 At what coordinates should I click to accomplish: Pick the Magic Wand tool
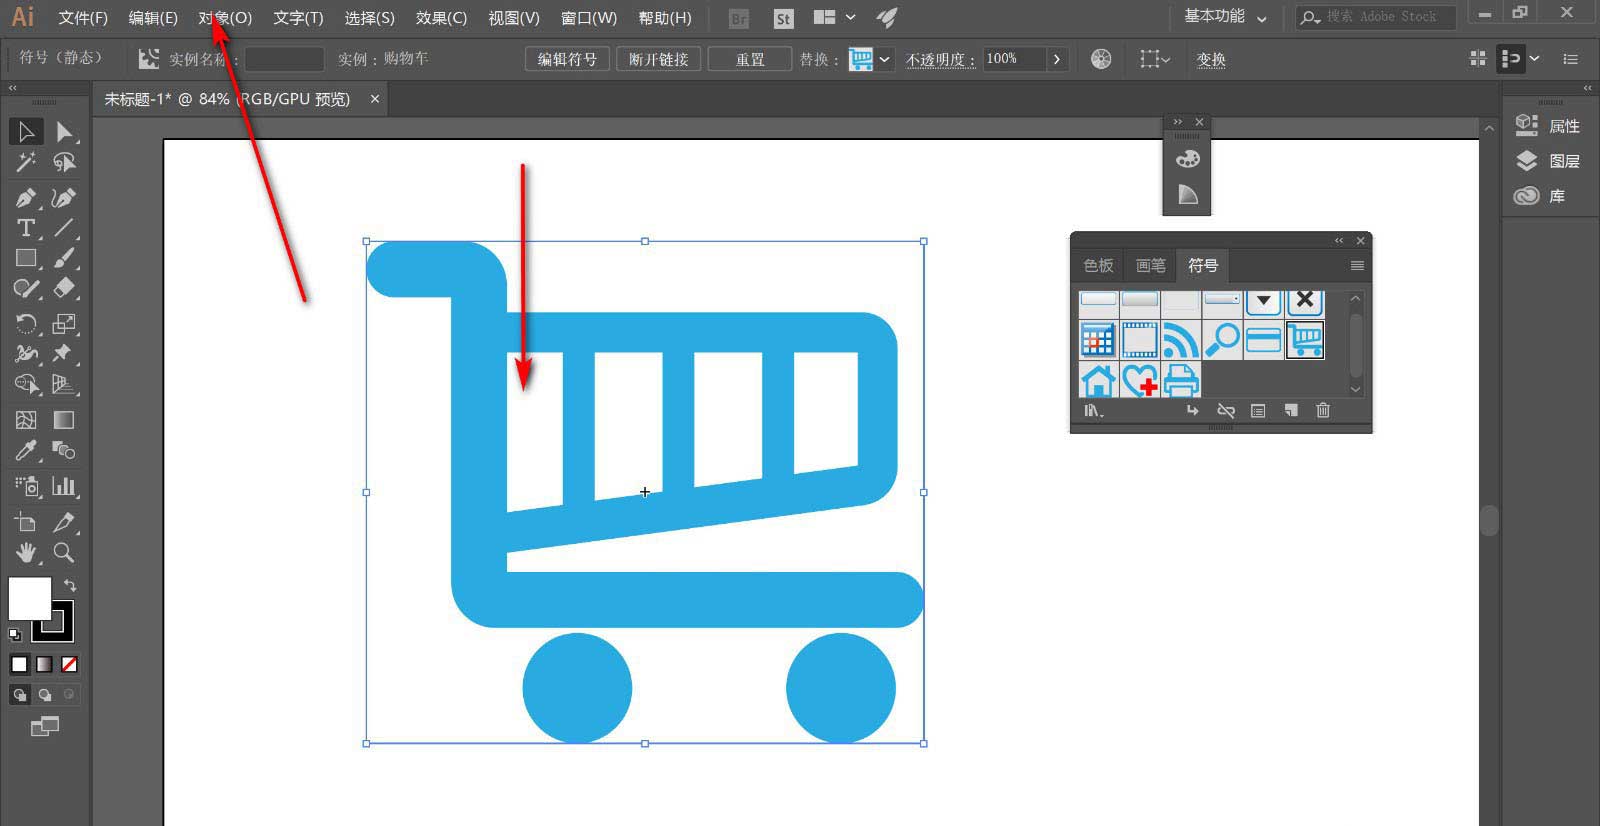coord(26,162)
